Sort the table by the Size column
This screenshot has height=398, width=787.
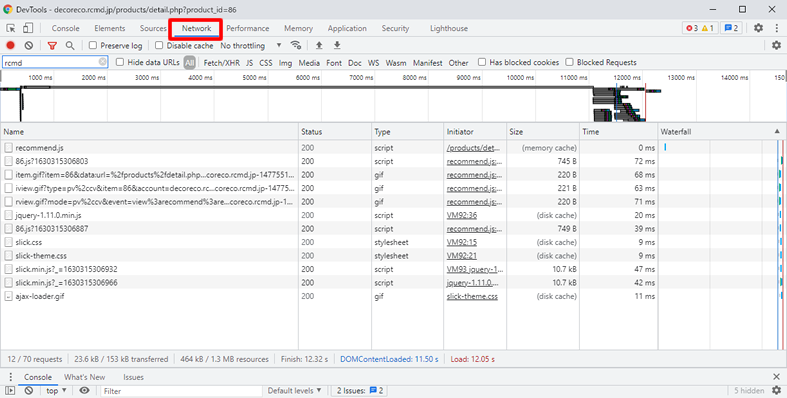(x=543, y=131)
